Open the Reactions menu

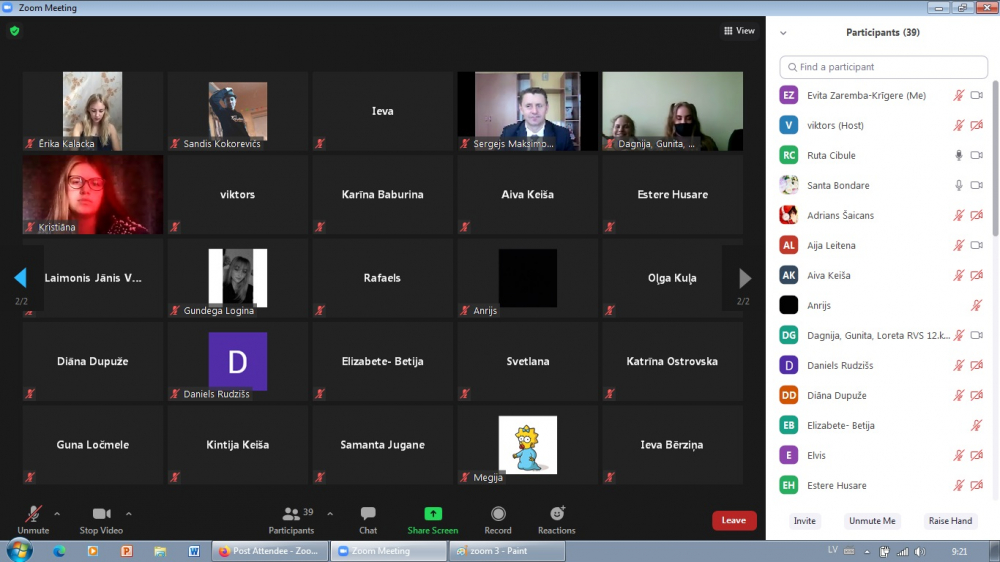pyautogui.click(x=557, y=514)
